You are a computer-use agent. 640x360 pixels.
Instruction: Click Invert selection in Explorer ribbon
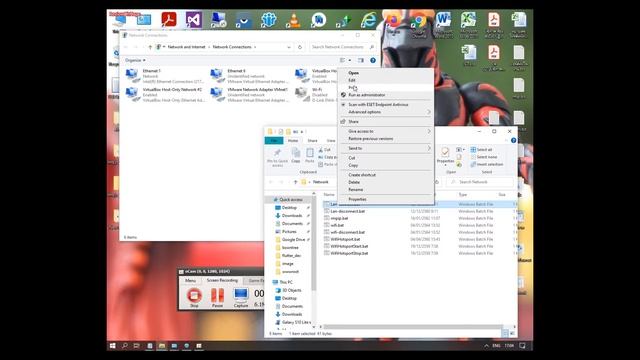point(487,164)
